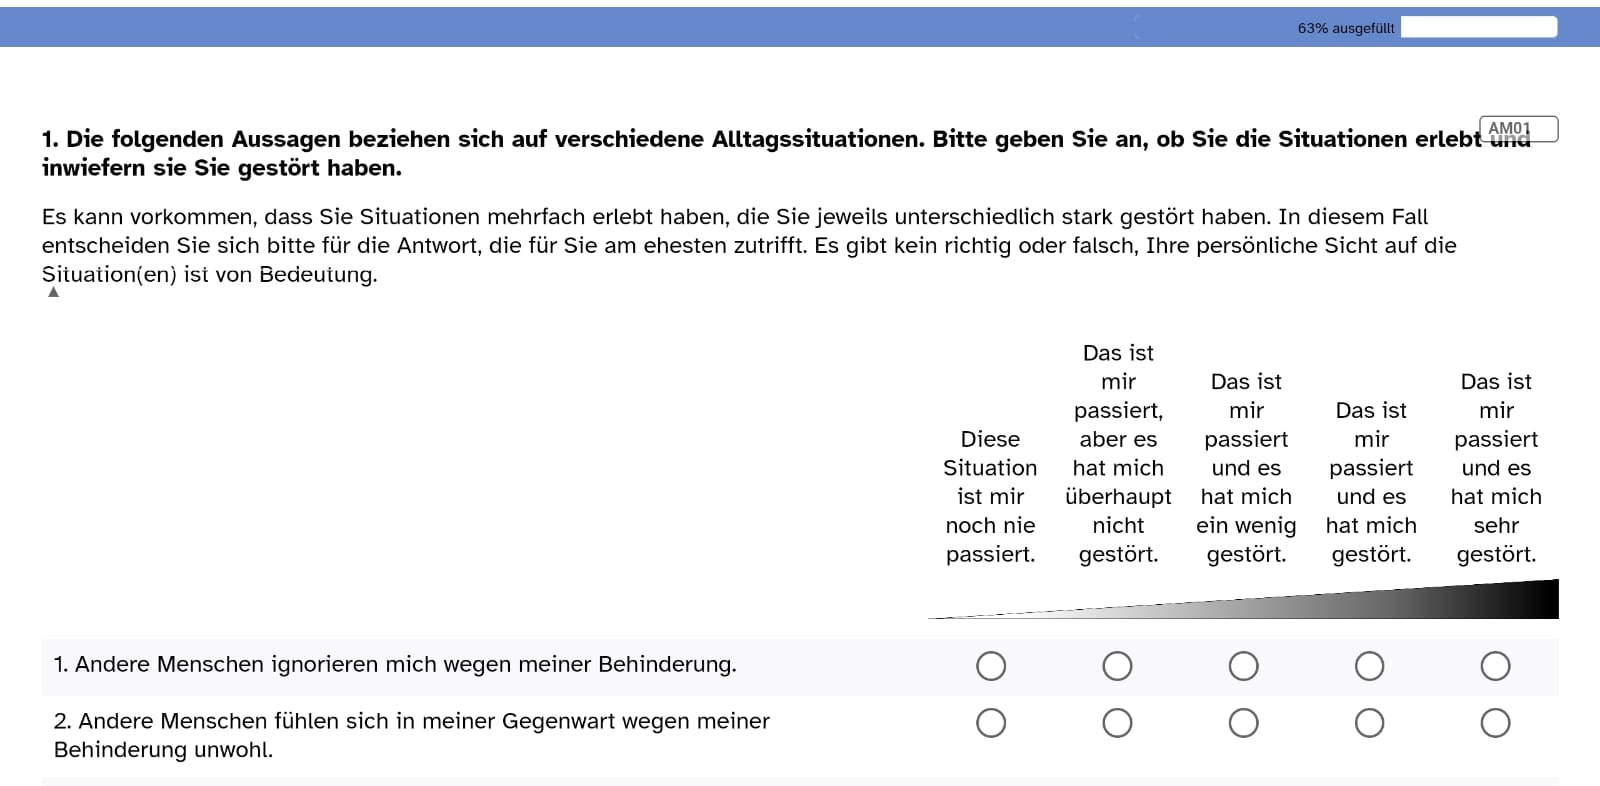Select 'sehr gestört' for statement 1
The width and height of the screenshot is (1600, 786).
coord(1495,666)
